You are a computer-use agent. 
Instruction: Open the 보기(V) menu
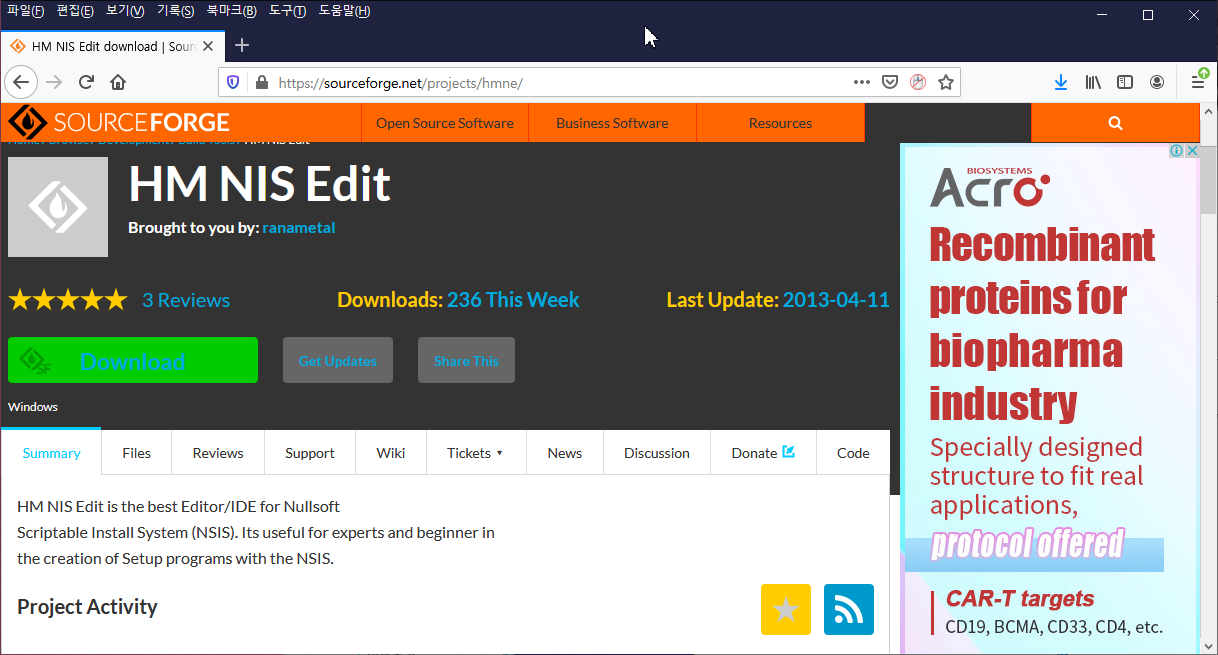125,11
